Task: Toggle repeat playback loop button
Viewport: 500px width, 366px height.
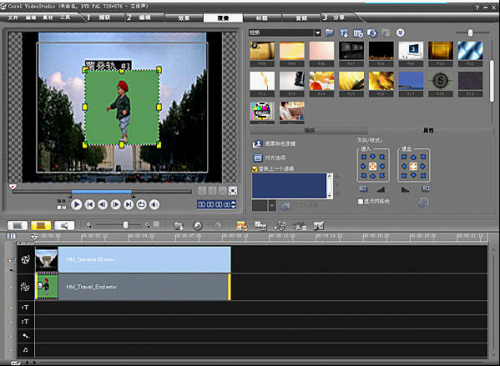Action: point(141,204)
